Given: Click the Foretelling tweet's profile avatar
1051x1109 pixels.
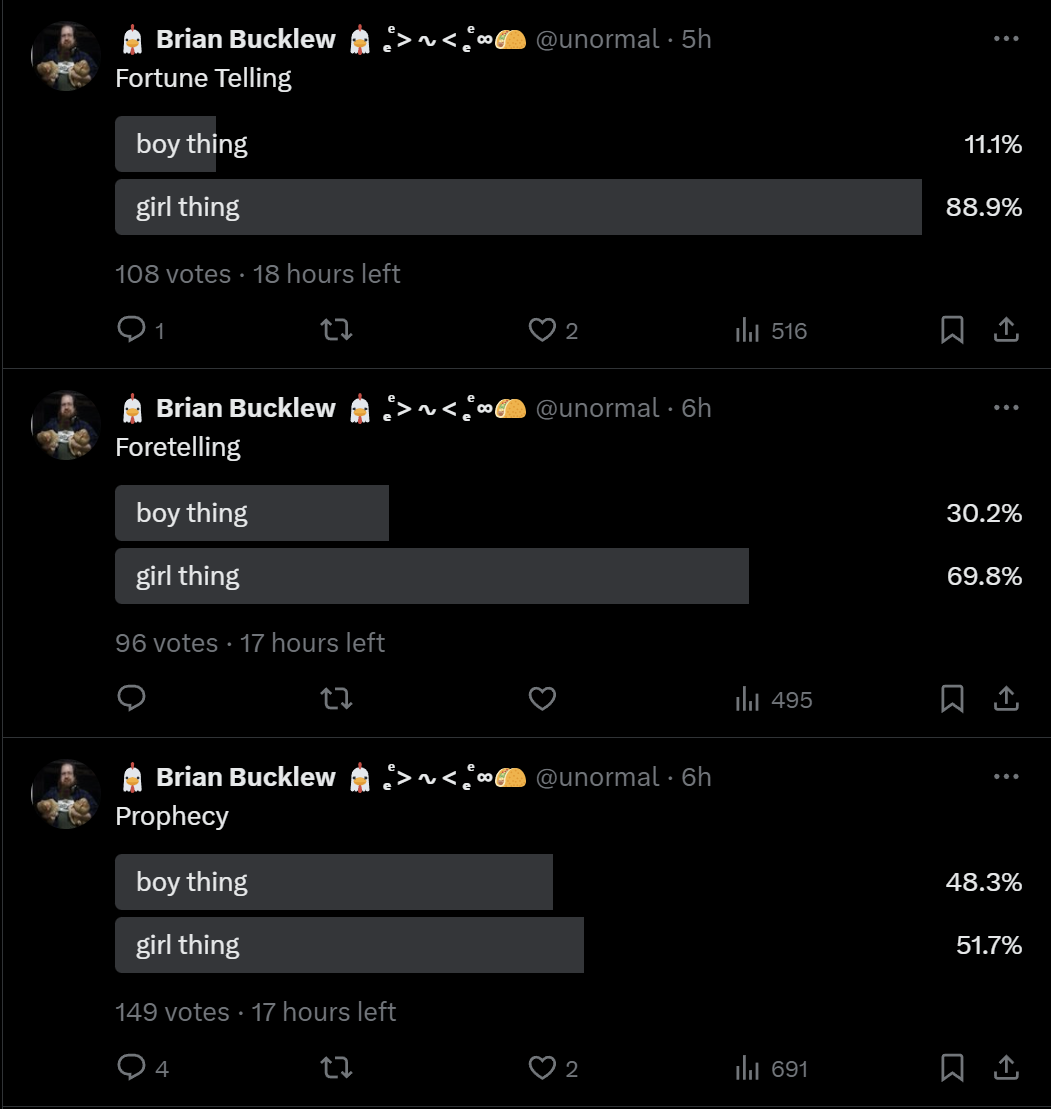Looking at the screenshot, I should (x=66, y=425).
